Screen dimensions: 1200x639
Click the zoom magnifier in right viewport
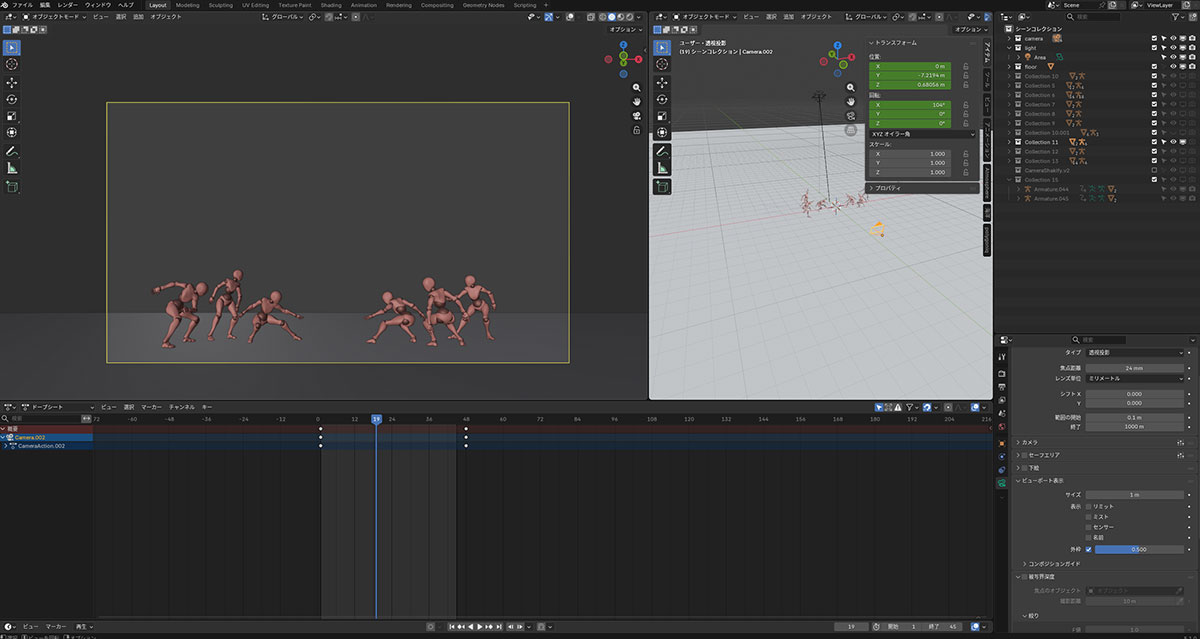pyautogui.click(x=851, y=87)
